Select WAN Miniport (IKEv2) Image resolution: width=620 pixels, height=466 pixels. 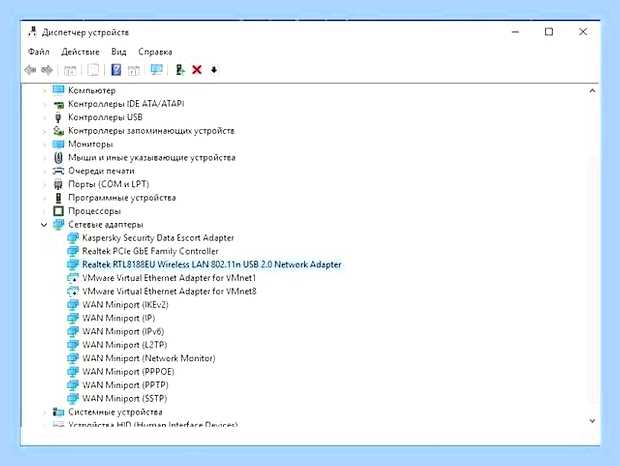coord(125,305)
